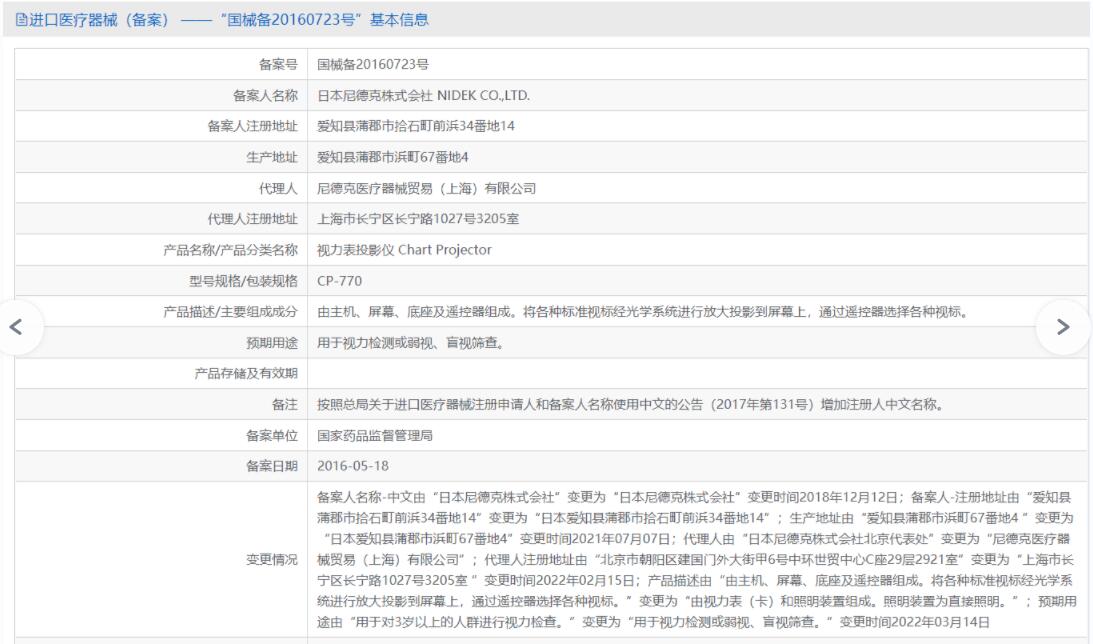Select description starting 由主机、屏幕、底座及遥控器组成
The width and height of the screenshot is (1093, 644).
[x=643, y=312]
